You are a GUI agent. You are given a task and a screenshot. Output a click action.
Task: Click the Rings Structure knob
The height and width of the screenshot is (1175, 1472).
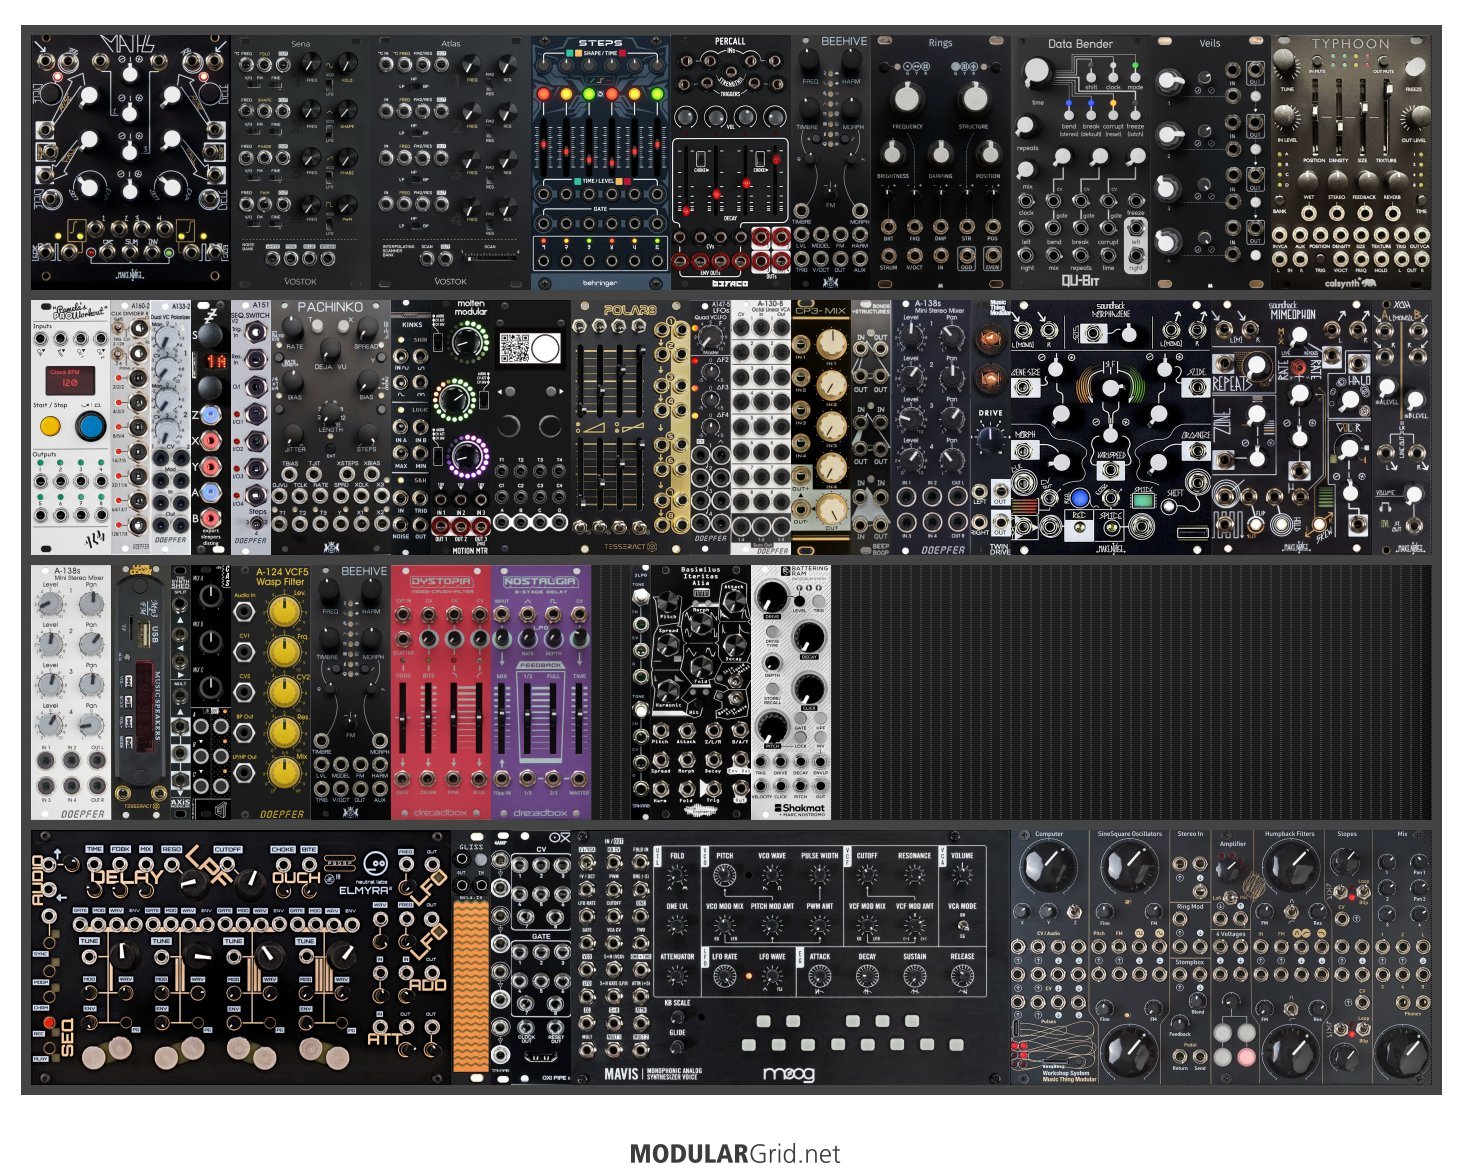click(x=973, y=98)
